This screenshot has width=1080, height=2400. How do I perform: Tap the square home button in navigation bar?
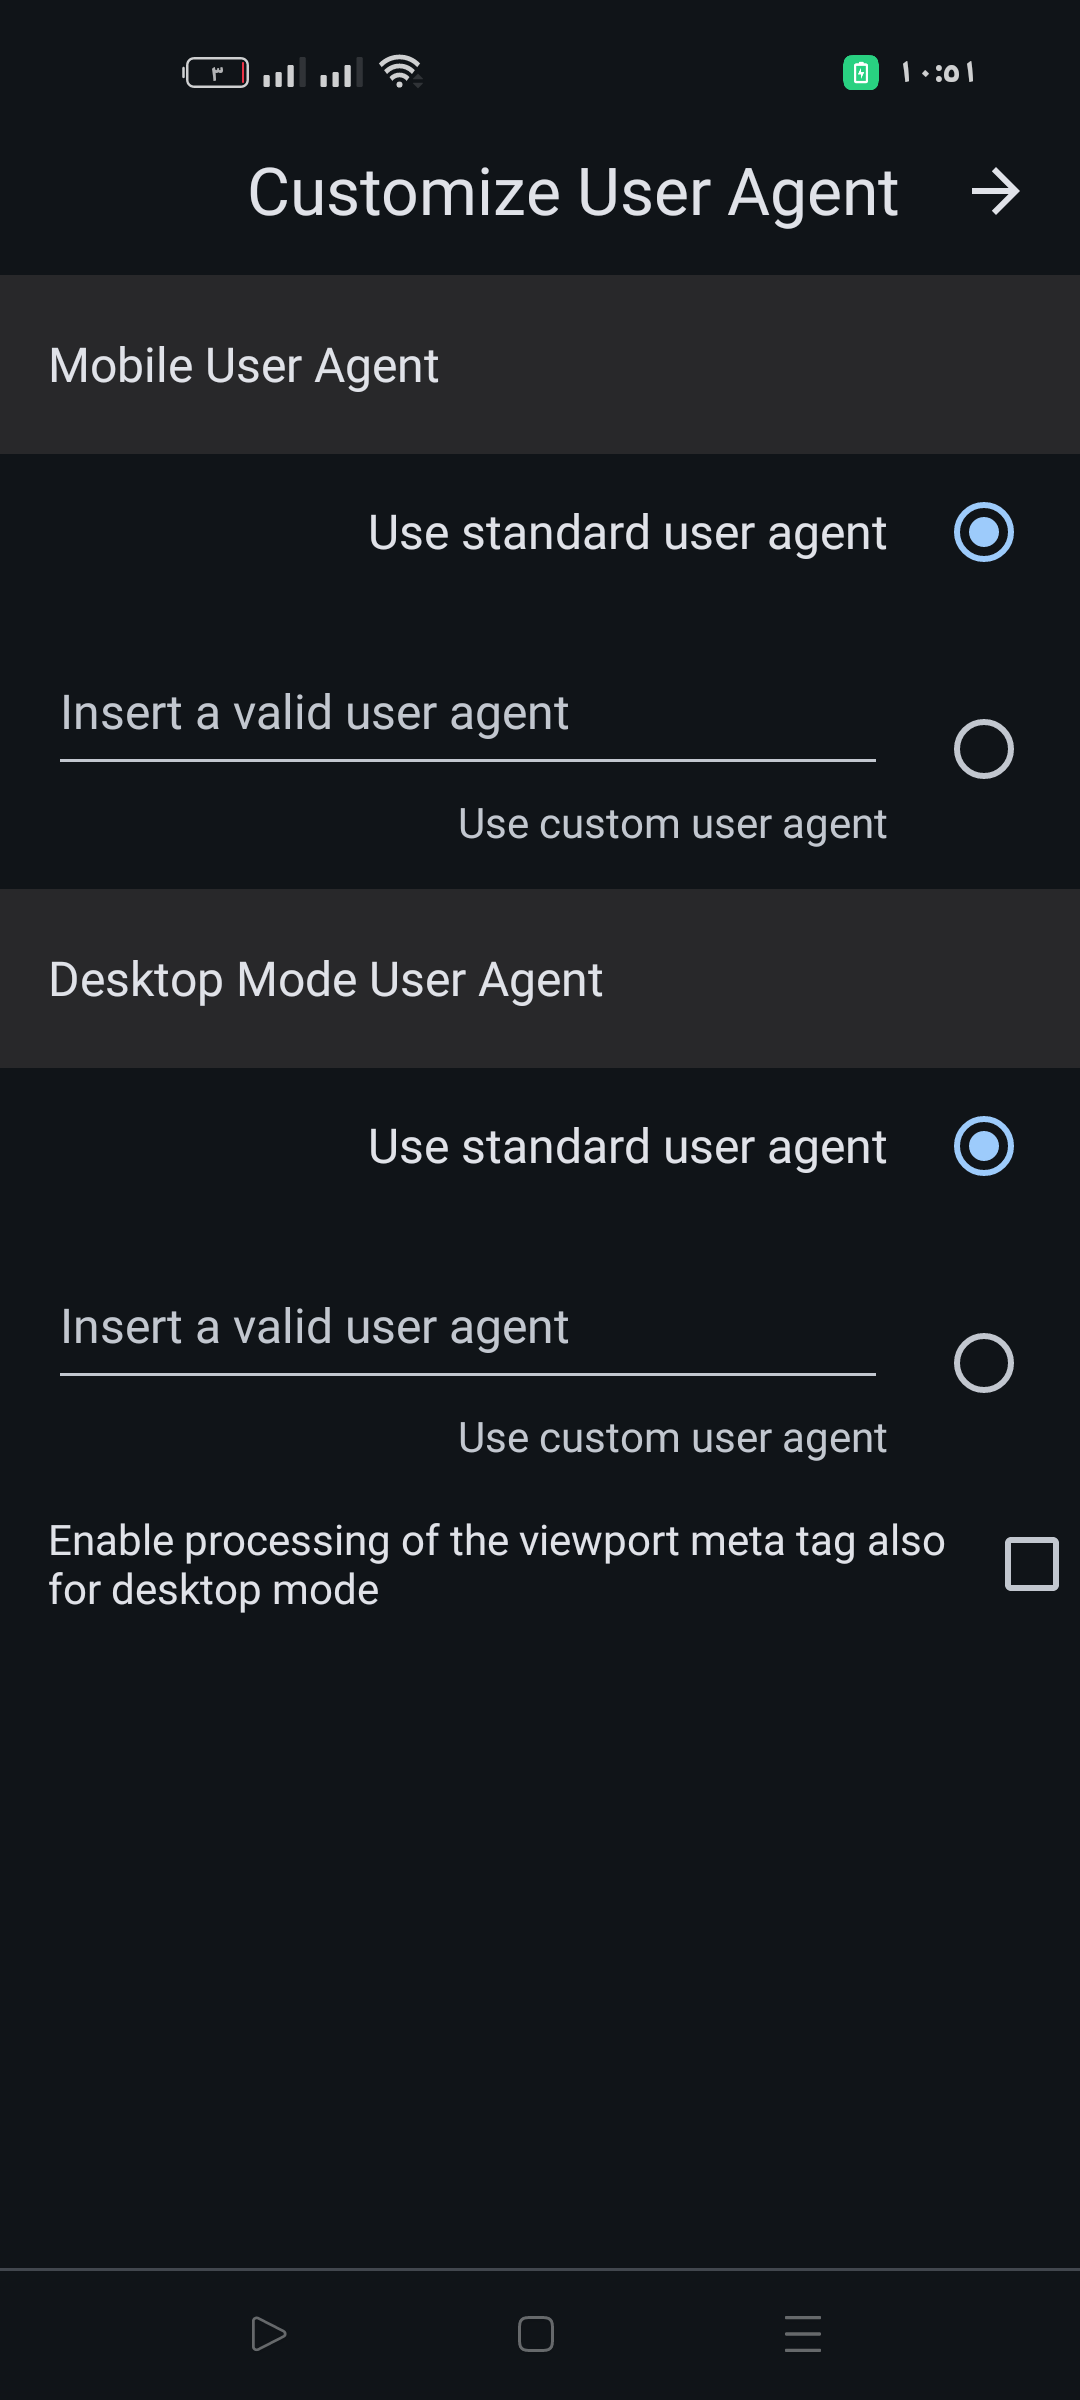click(x=536, y=2334)
